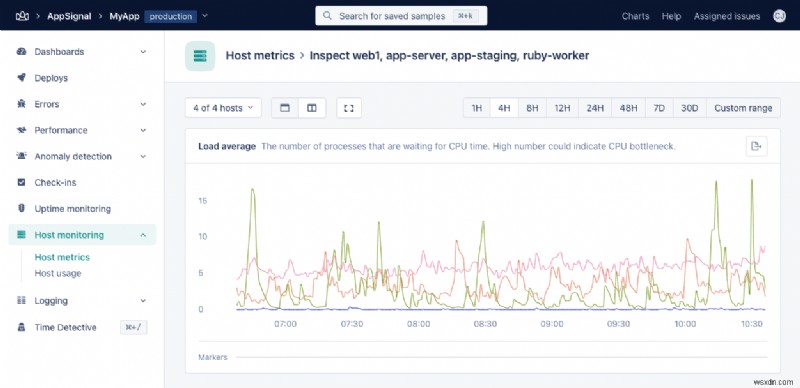Select the 24H time range
Image resolution: width=800 pixels, height=388 pixels.
tap(595, 108)
